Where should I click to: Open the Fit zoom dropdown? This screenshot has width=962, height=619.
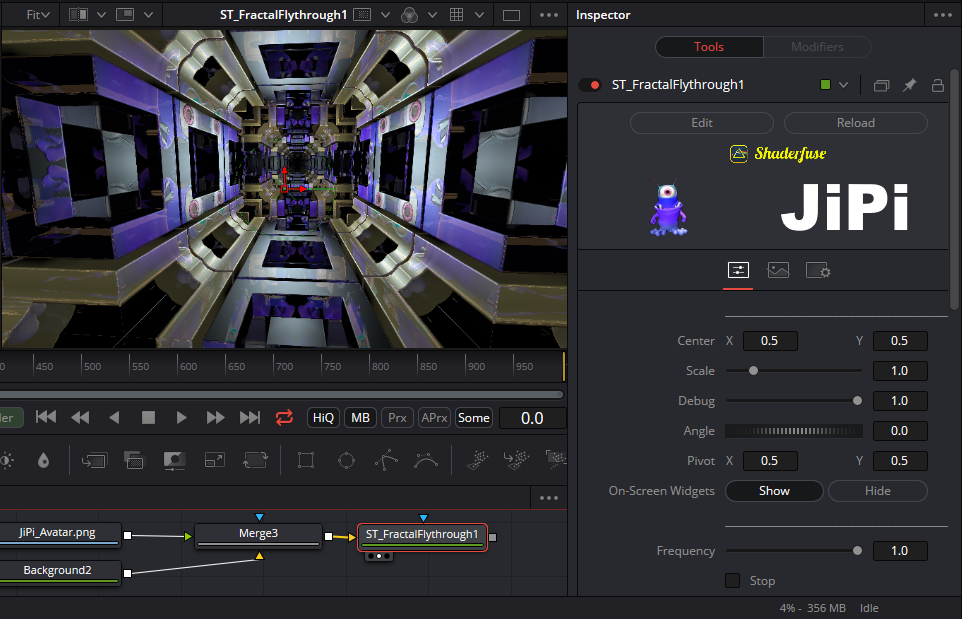(37, 15)
